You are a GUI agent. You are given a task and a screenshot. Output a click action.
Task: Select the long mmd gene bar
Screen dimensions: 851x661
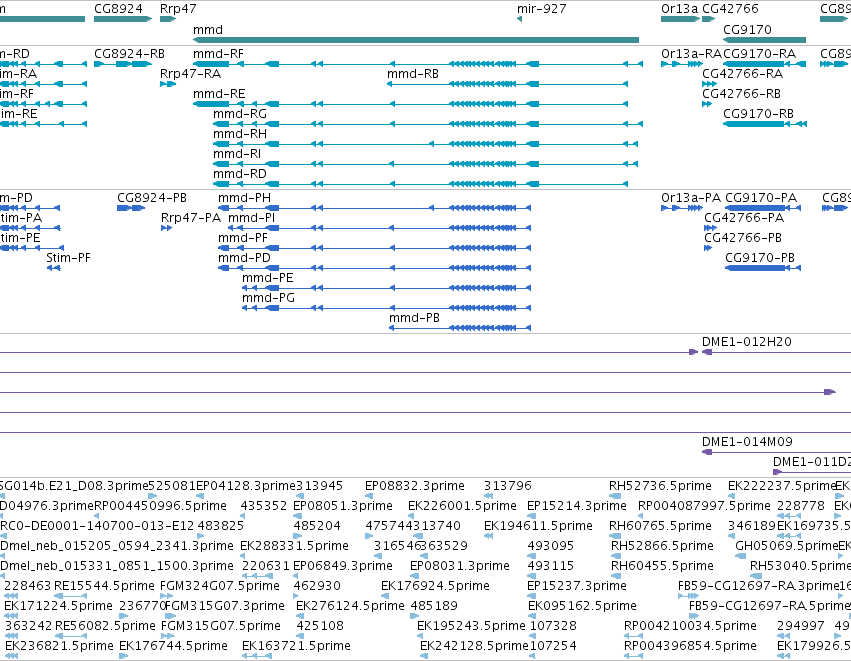click(x=416, y=40)
